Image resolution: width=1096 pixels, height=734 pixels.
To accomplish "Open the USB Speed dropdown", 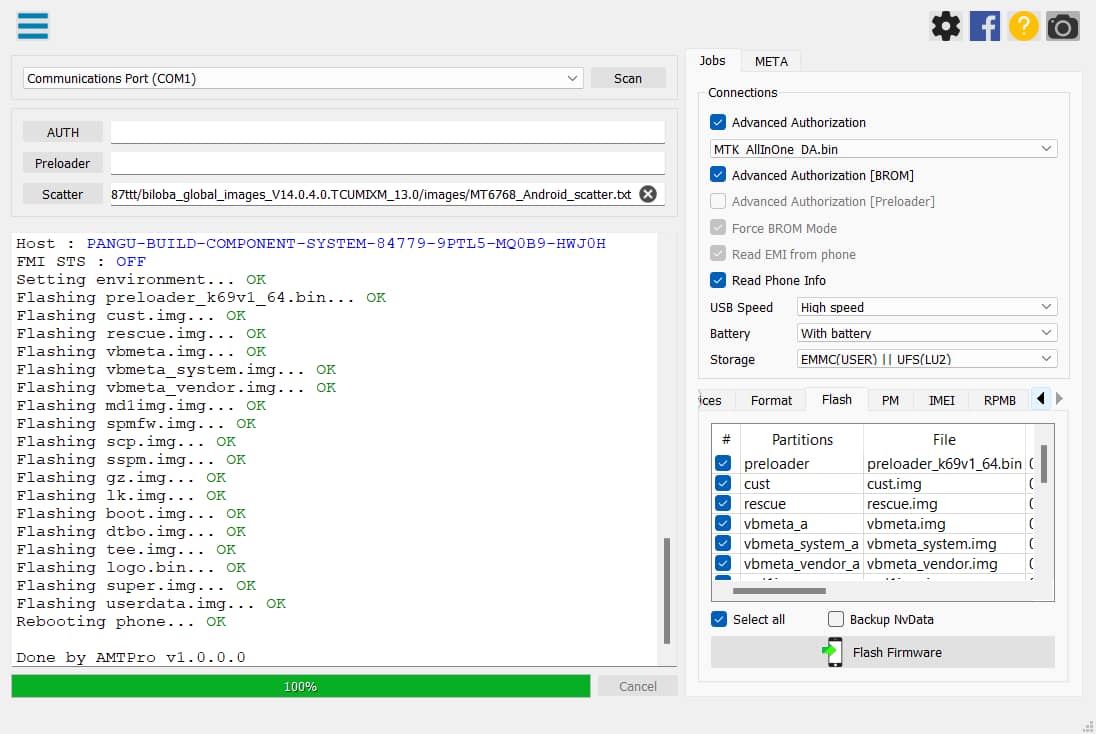I will 927,307.
